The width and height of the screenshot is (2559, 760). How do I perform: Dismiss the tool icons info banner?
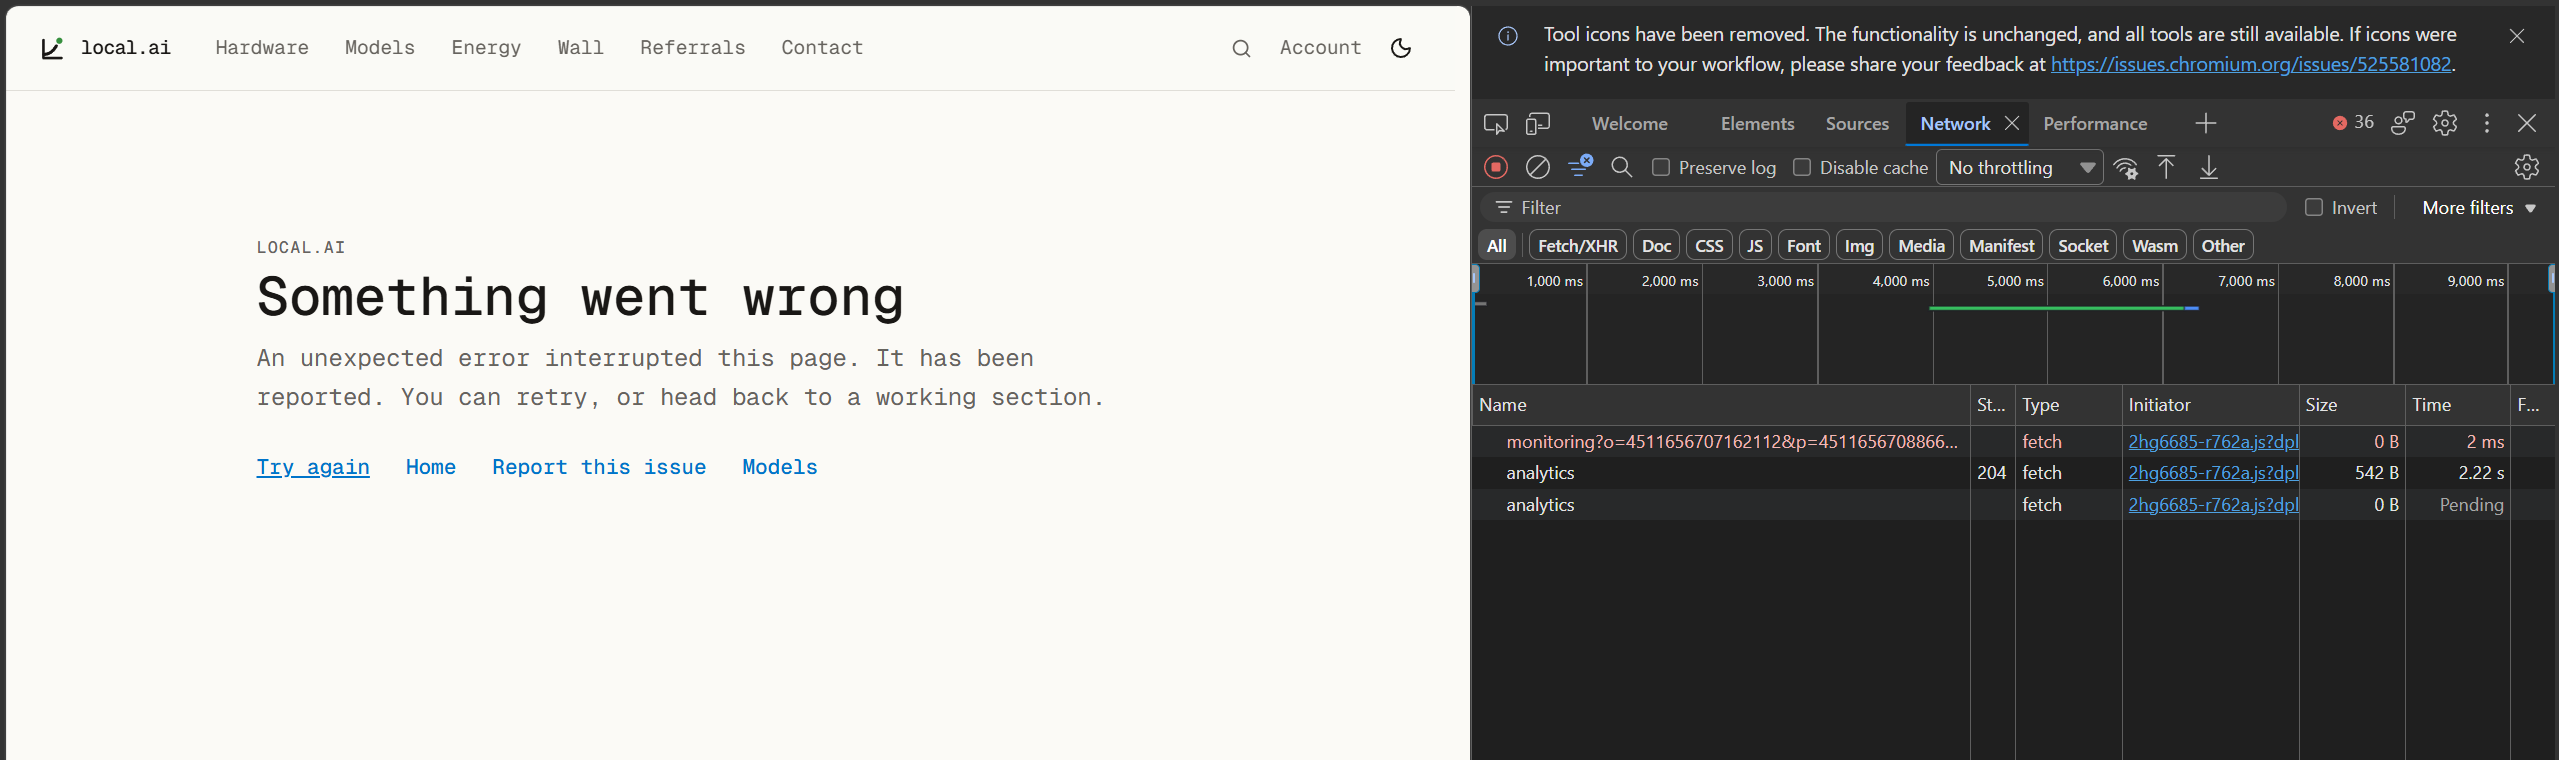pos(2517,36)
